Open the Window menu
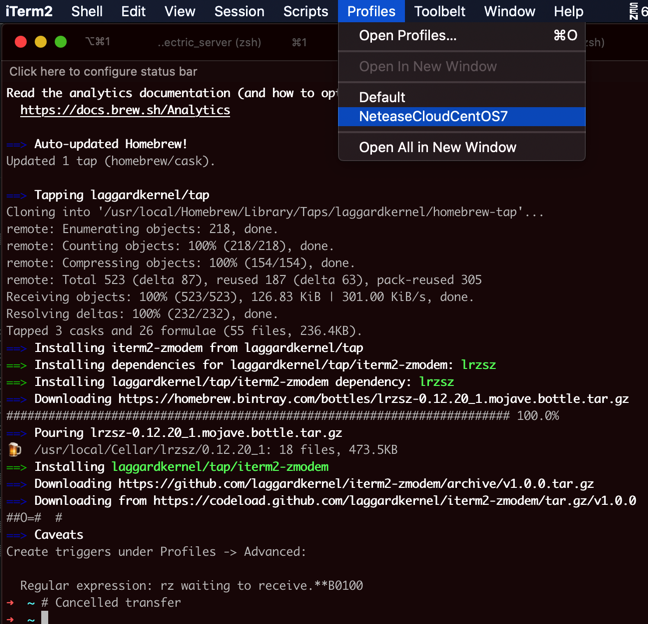The height and width of the screenshot is (624, 648). 510,11
